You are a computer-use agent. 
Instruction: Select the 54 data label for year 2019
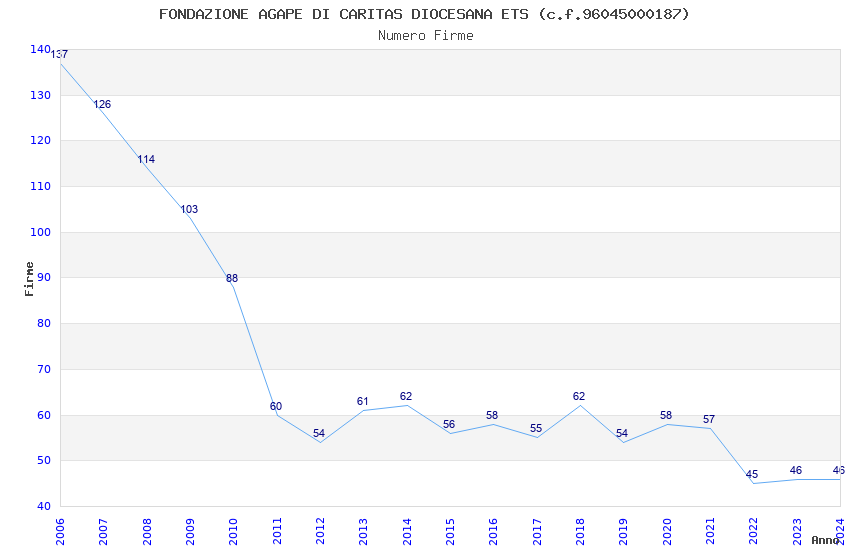622,433
